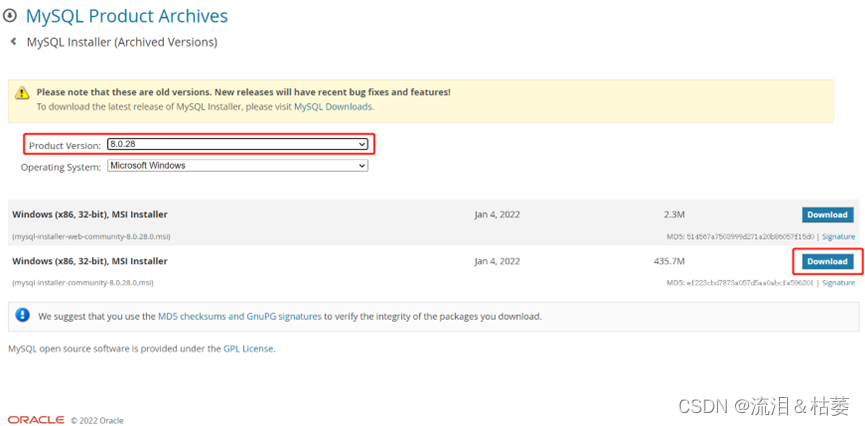Viewport: 865px width, 426px height.
Task: Open MD5 checksums and GnuPG signatures link
Action: click(239, 317)
